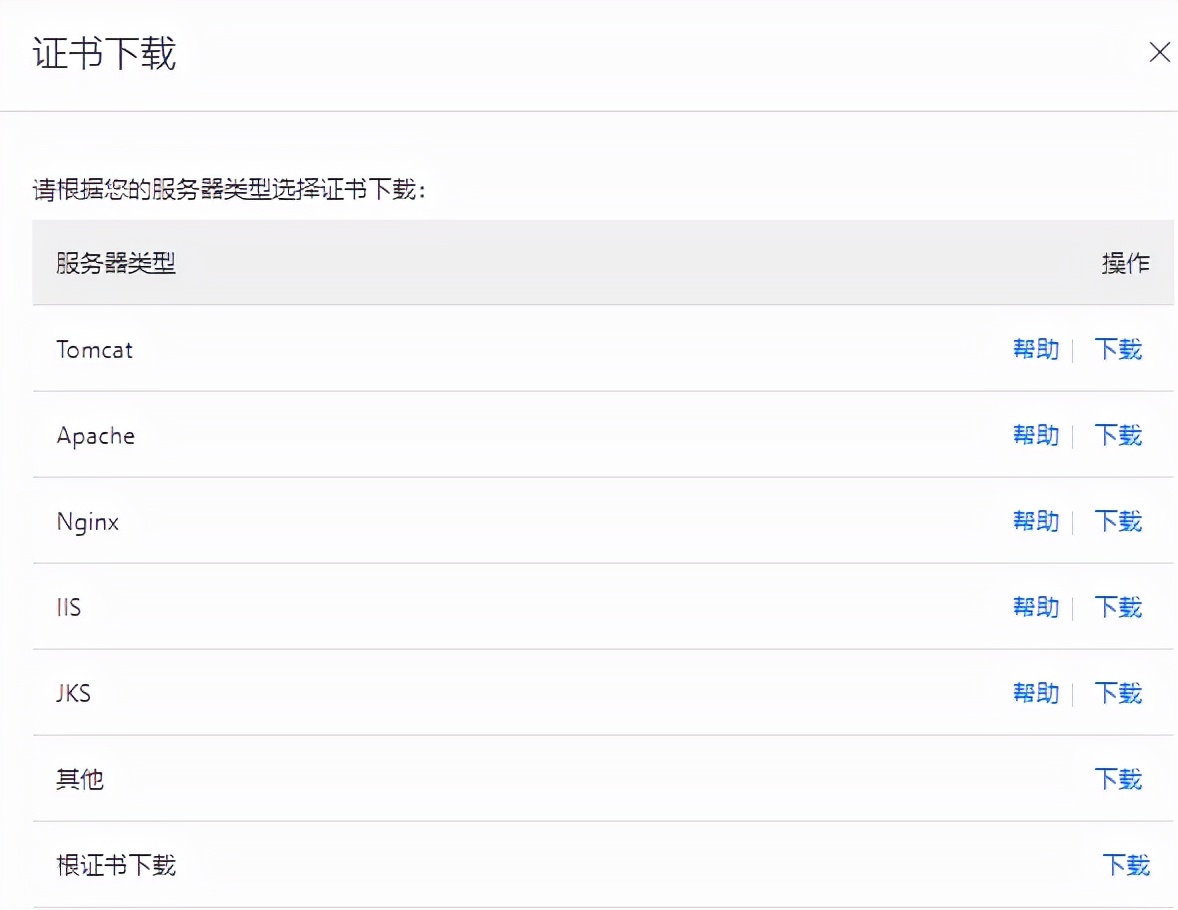1178x910 pixels.
Task: Select the IIS row label
Action: click(69, 607)
